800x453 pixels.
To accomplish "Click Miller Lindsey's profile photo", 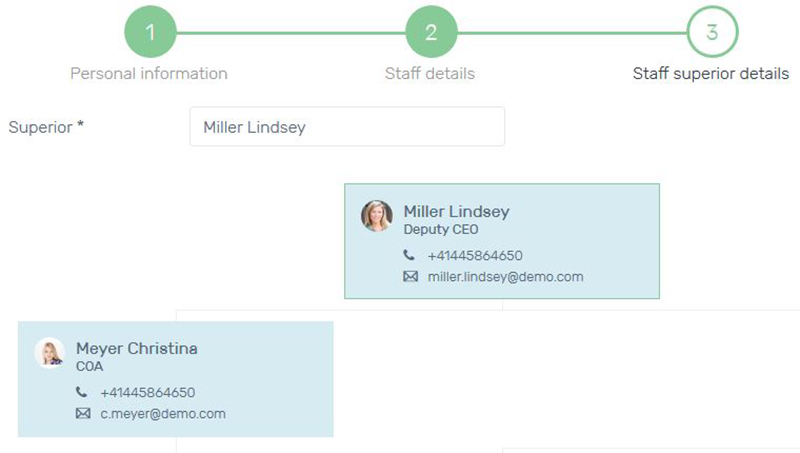I will click(x=377, y=216).
